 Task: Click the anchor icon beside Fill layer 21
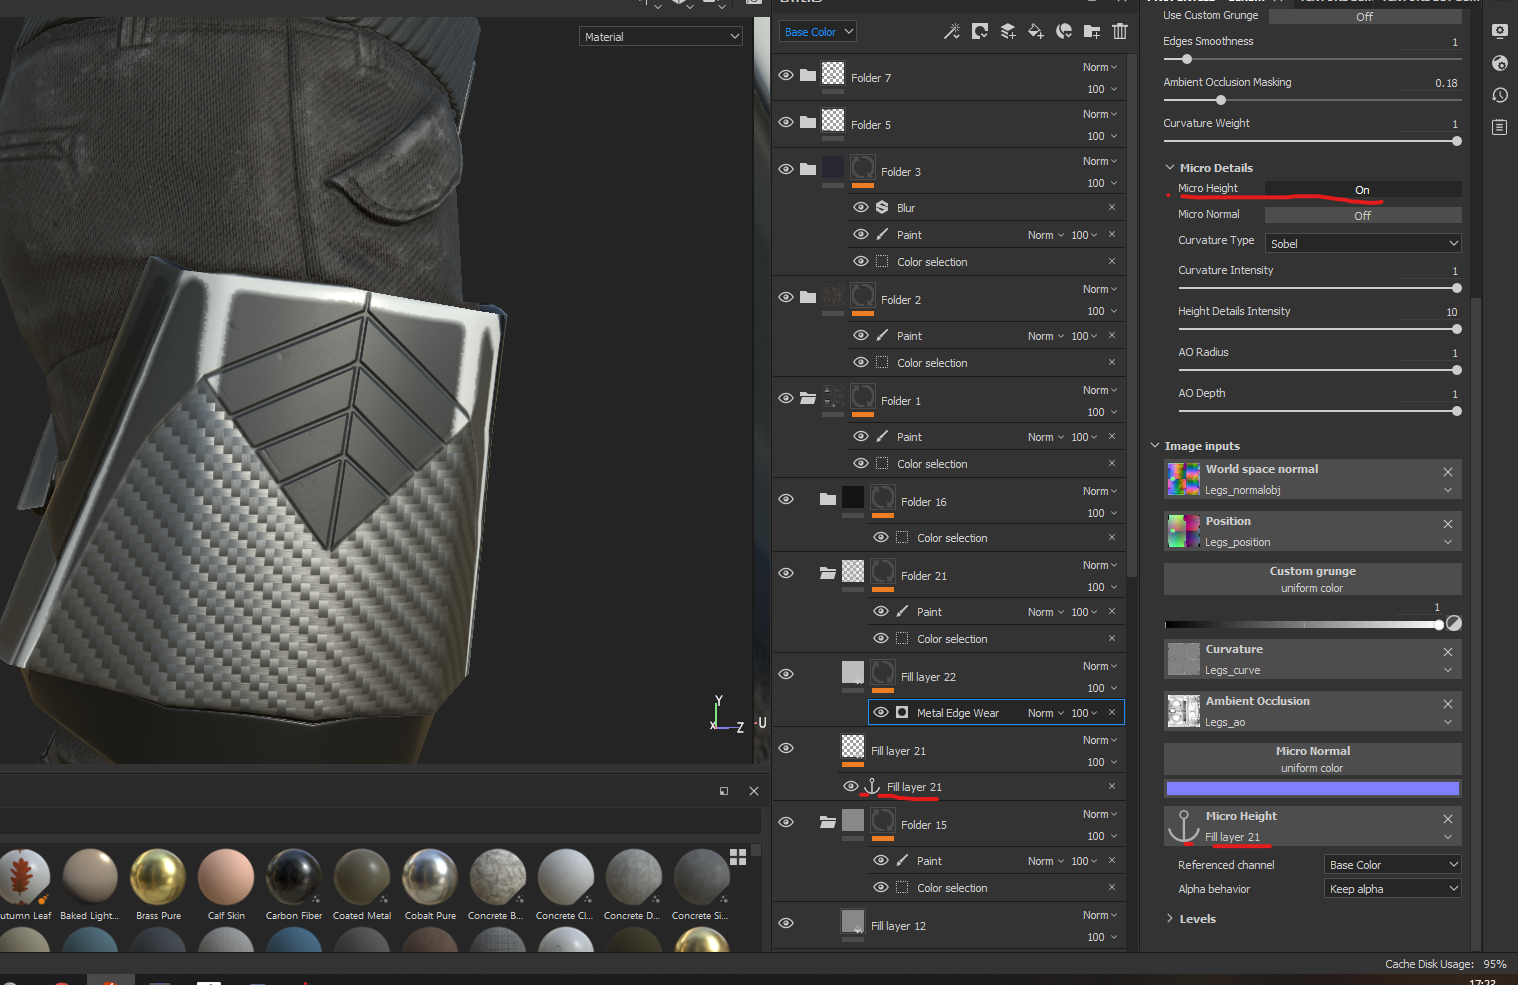[x=872, y=786]
